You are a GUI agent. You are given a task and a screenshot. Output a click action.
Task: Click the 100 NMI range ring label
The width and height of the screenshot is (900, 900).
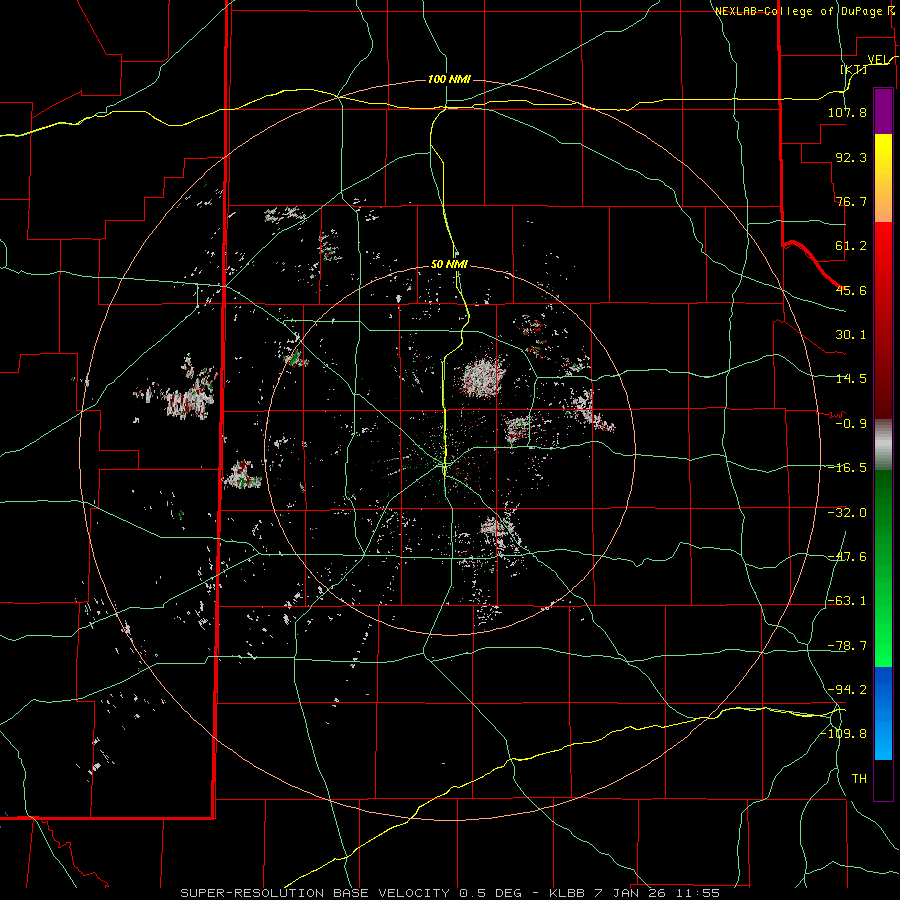[449, 79]
